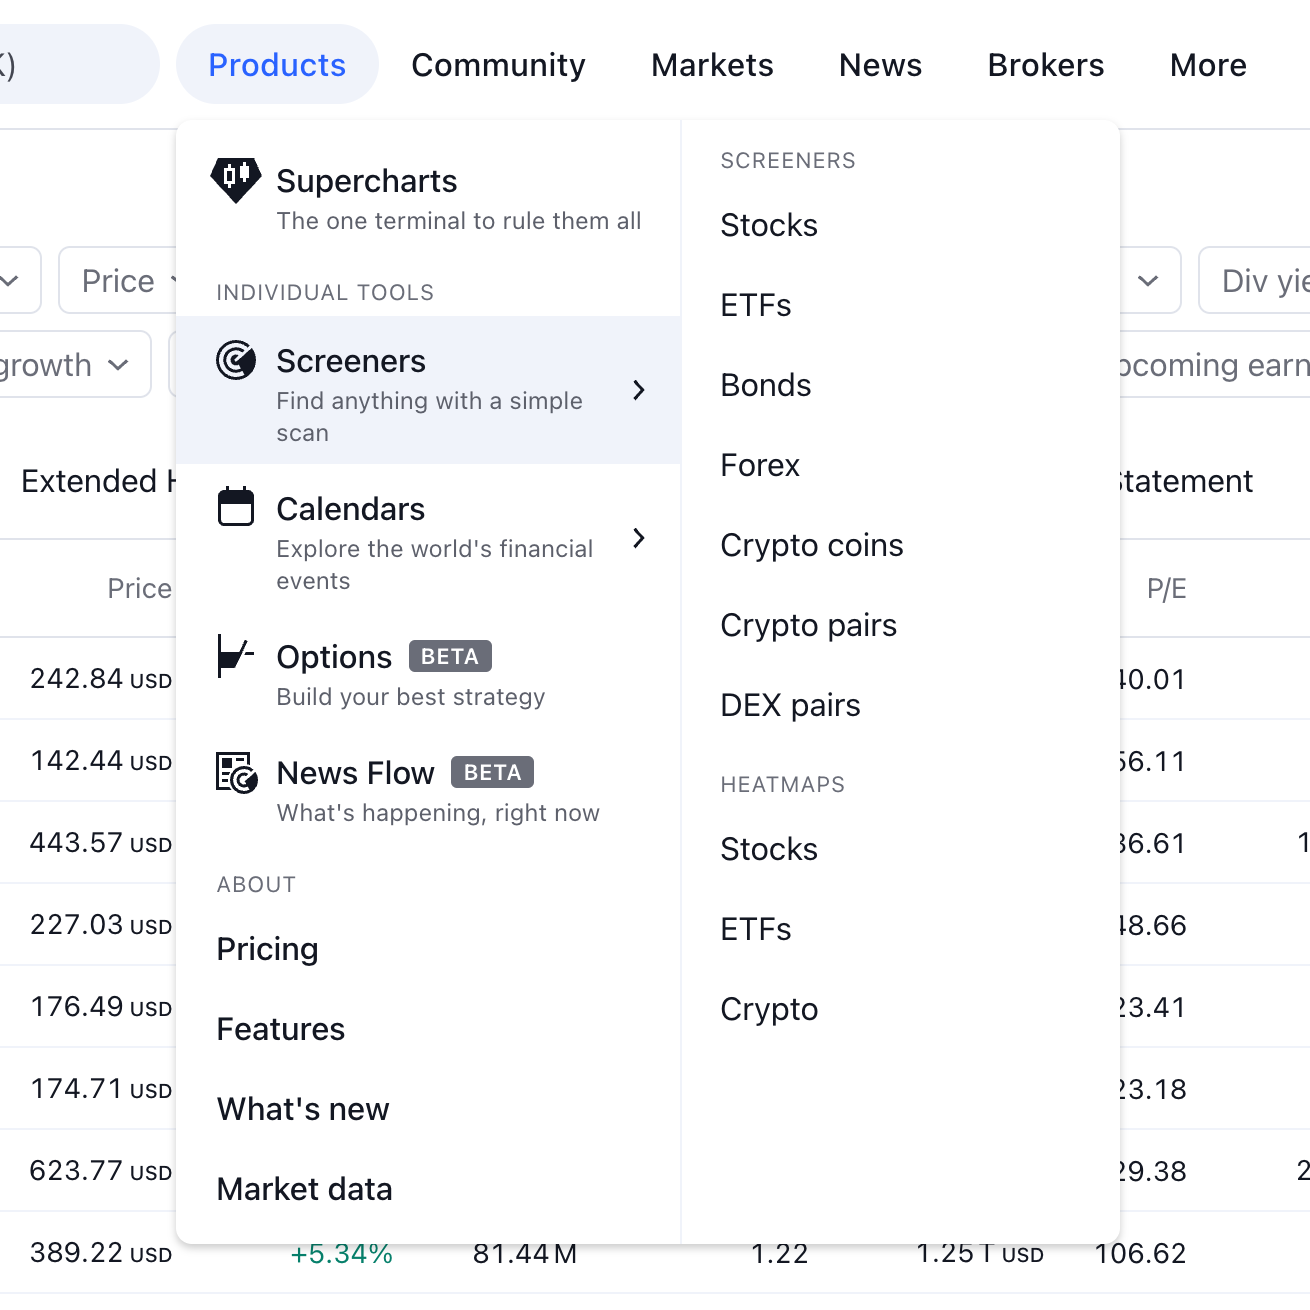The width and height of the screenshot is (1310, 1310).
Task: Click the 142.44 USD price cell
Action: tap(101, 761)
